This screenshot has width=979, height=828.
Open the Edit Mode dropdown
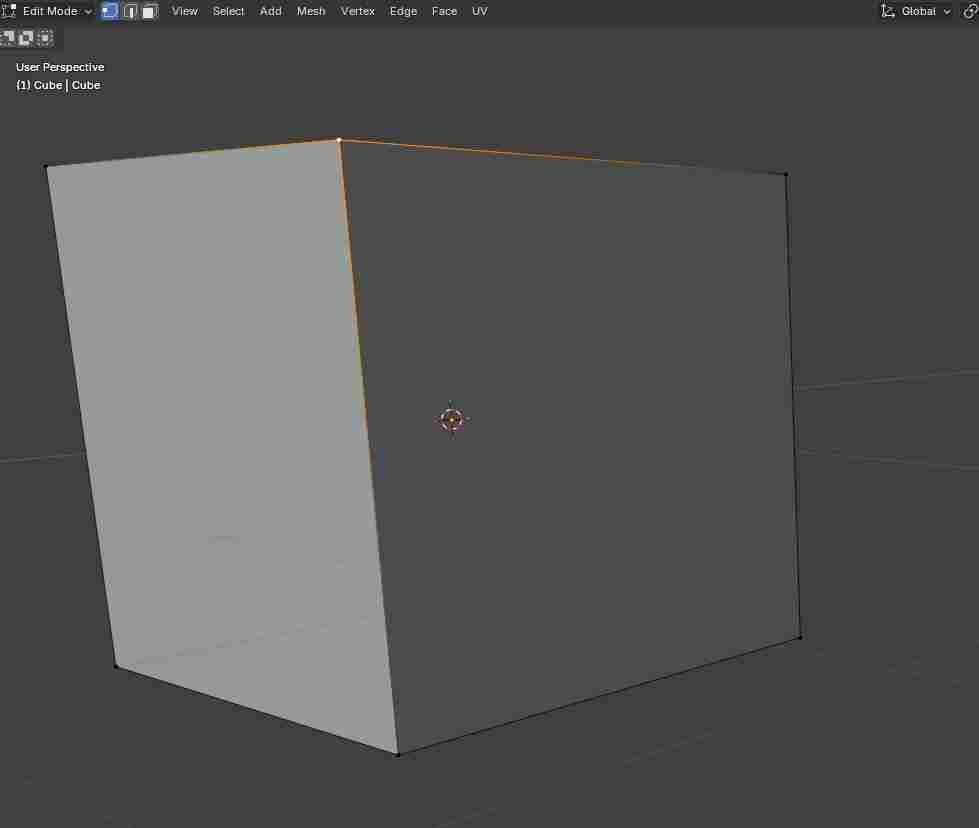(57, 11)
